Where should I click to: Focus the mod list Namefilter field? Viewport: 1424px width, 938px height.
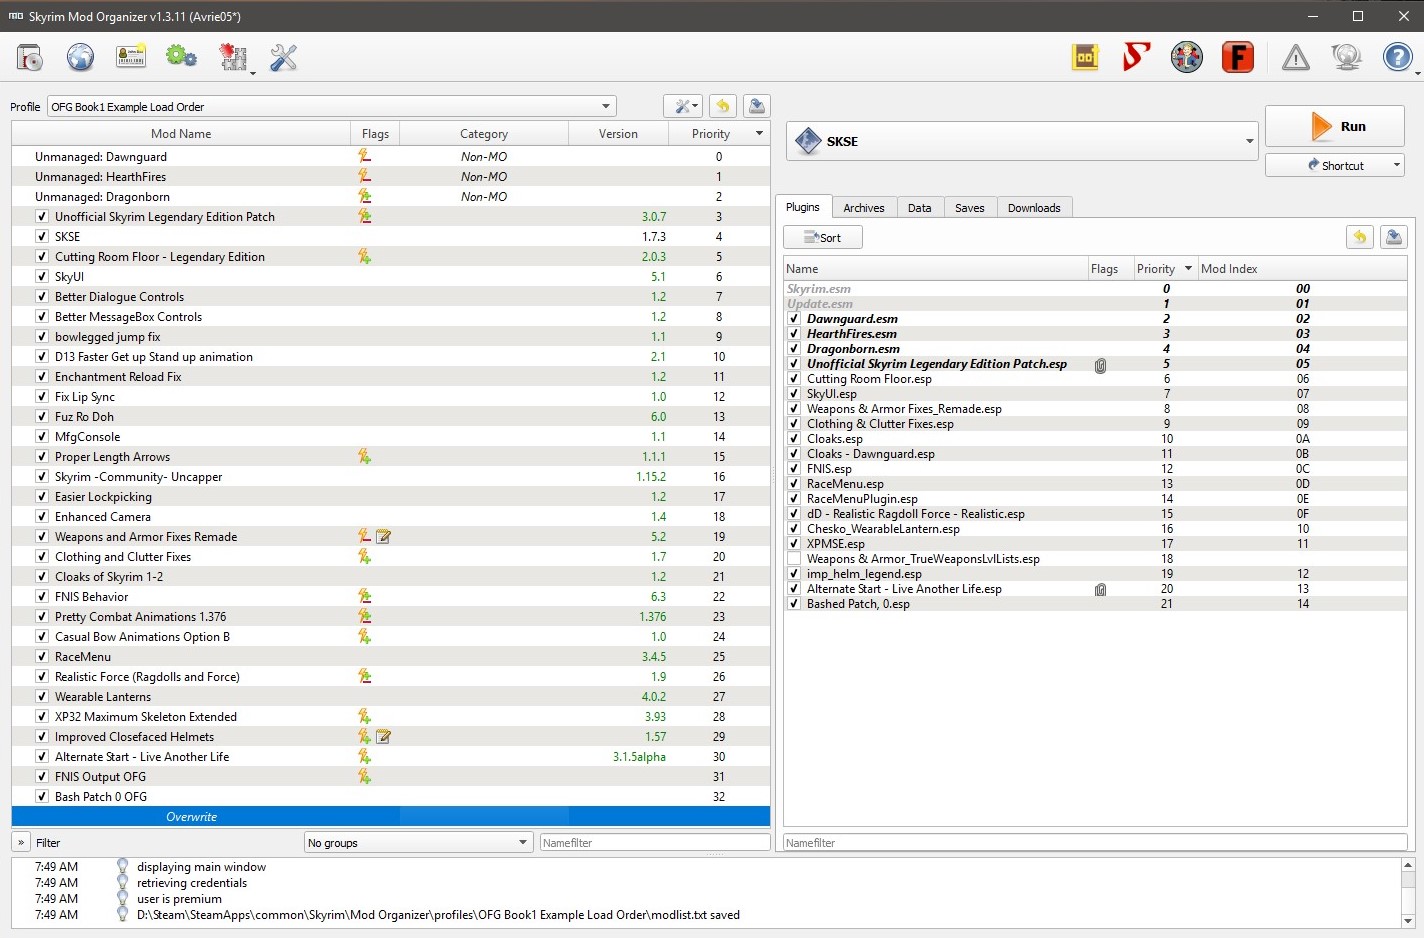click(654, 843)
